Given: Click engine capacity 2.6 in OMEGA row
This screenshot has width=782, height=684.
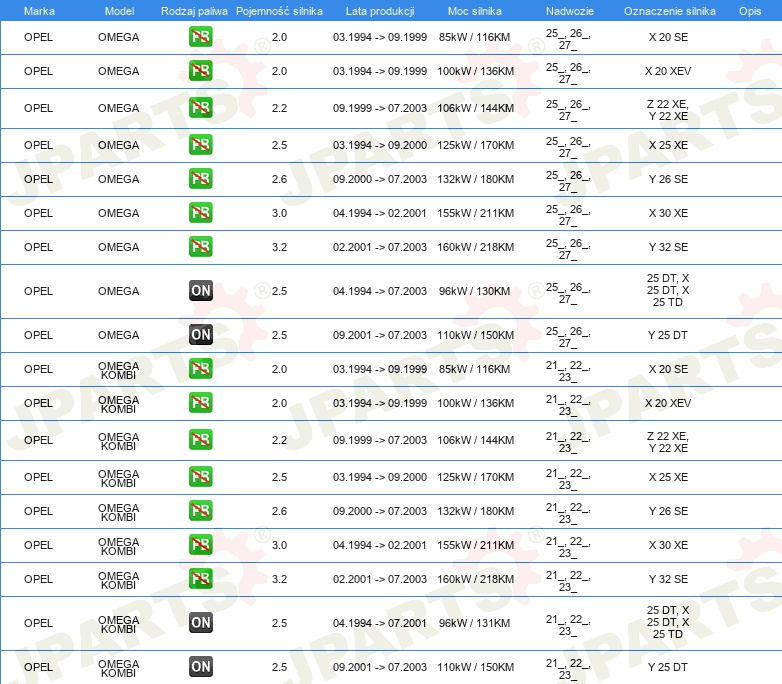Looking at the screenshot, I should click(x=279, y=179).
